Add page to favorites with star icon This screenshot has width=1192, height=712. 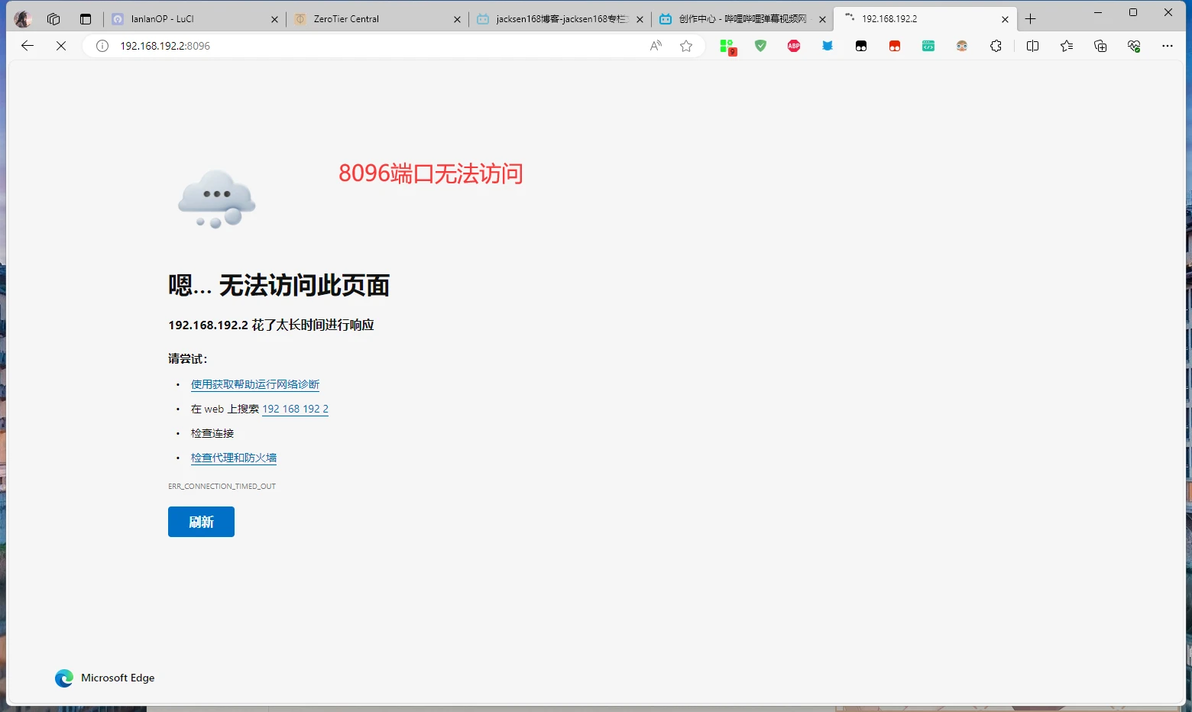coord(686,46)
